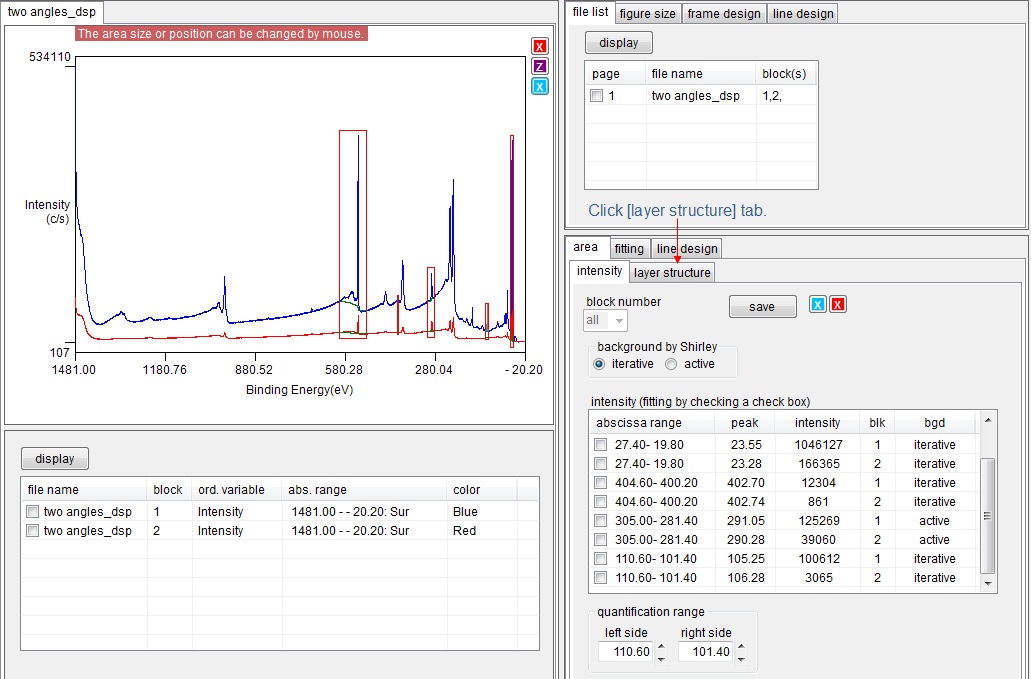Click the purple Z icon beside the graph
The width and height of the screenshot is (1031, 679).
[x=540, y=66]
